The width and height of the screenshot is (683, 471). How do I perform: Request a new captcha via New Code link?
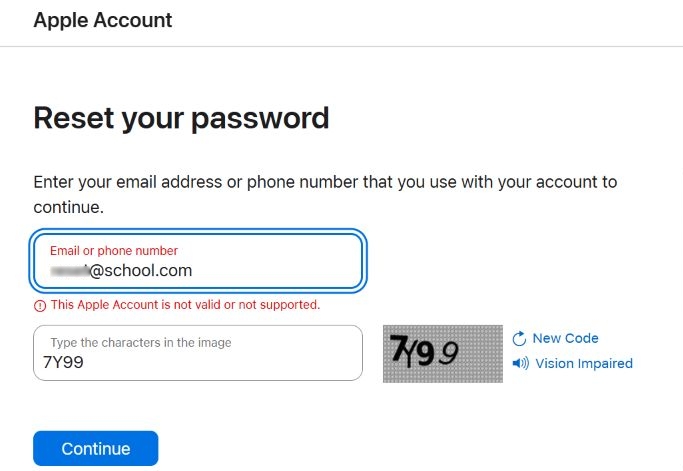[x=565, y=339]
